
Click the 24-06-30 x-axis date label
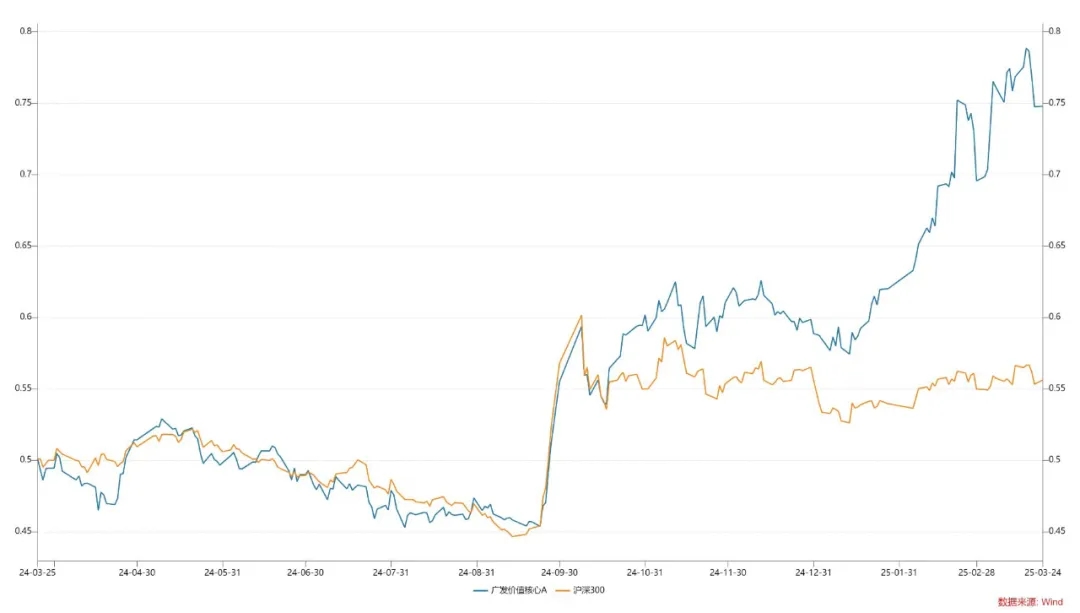[305, 573]
